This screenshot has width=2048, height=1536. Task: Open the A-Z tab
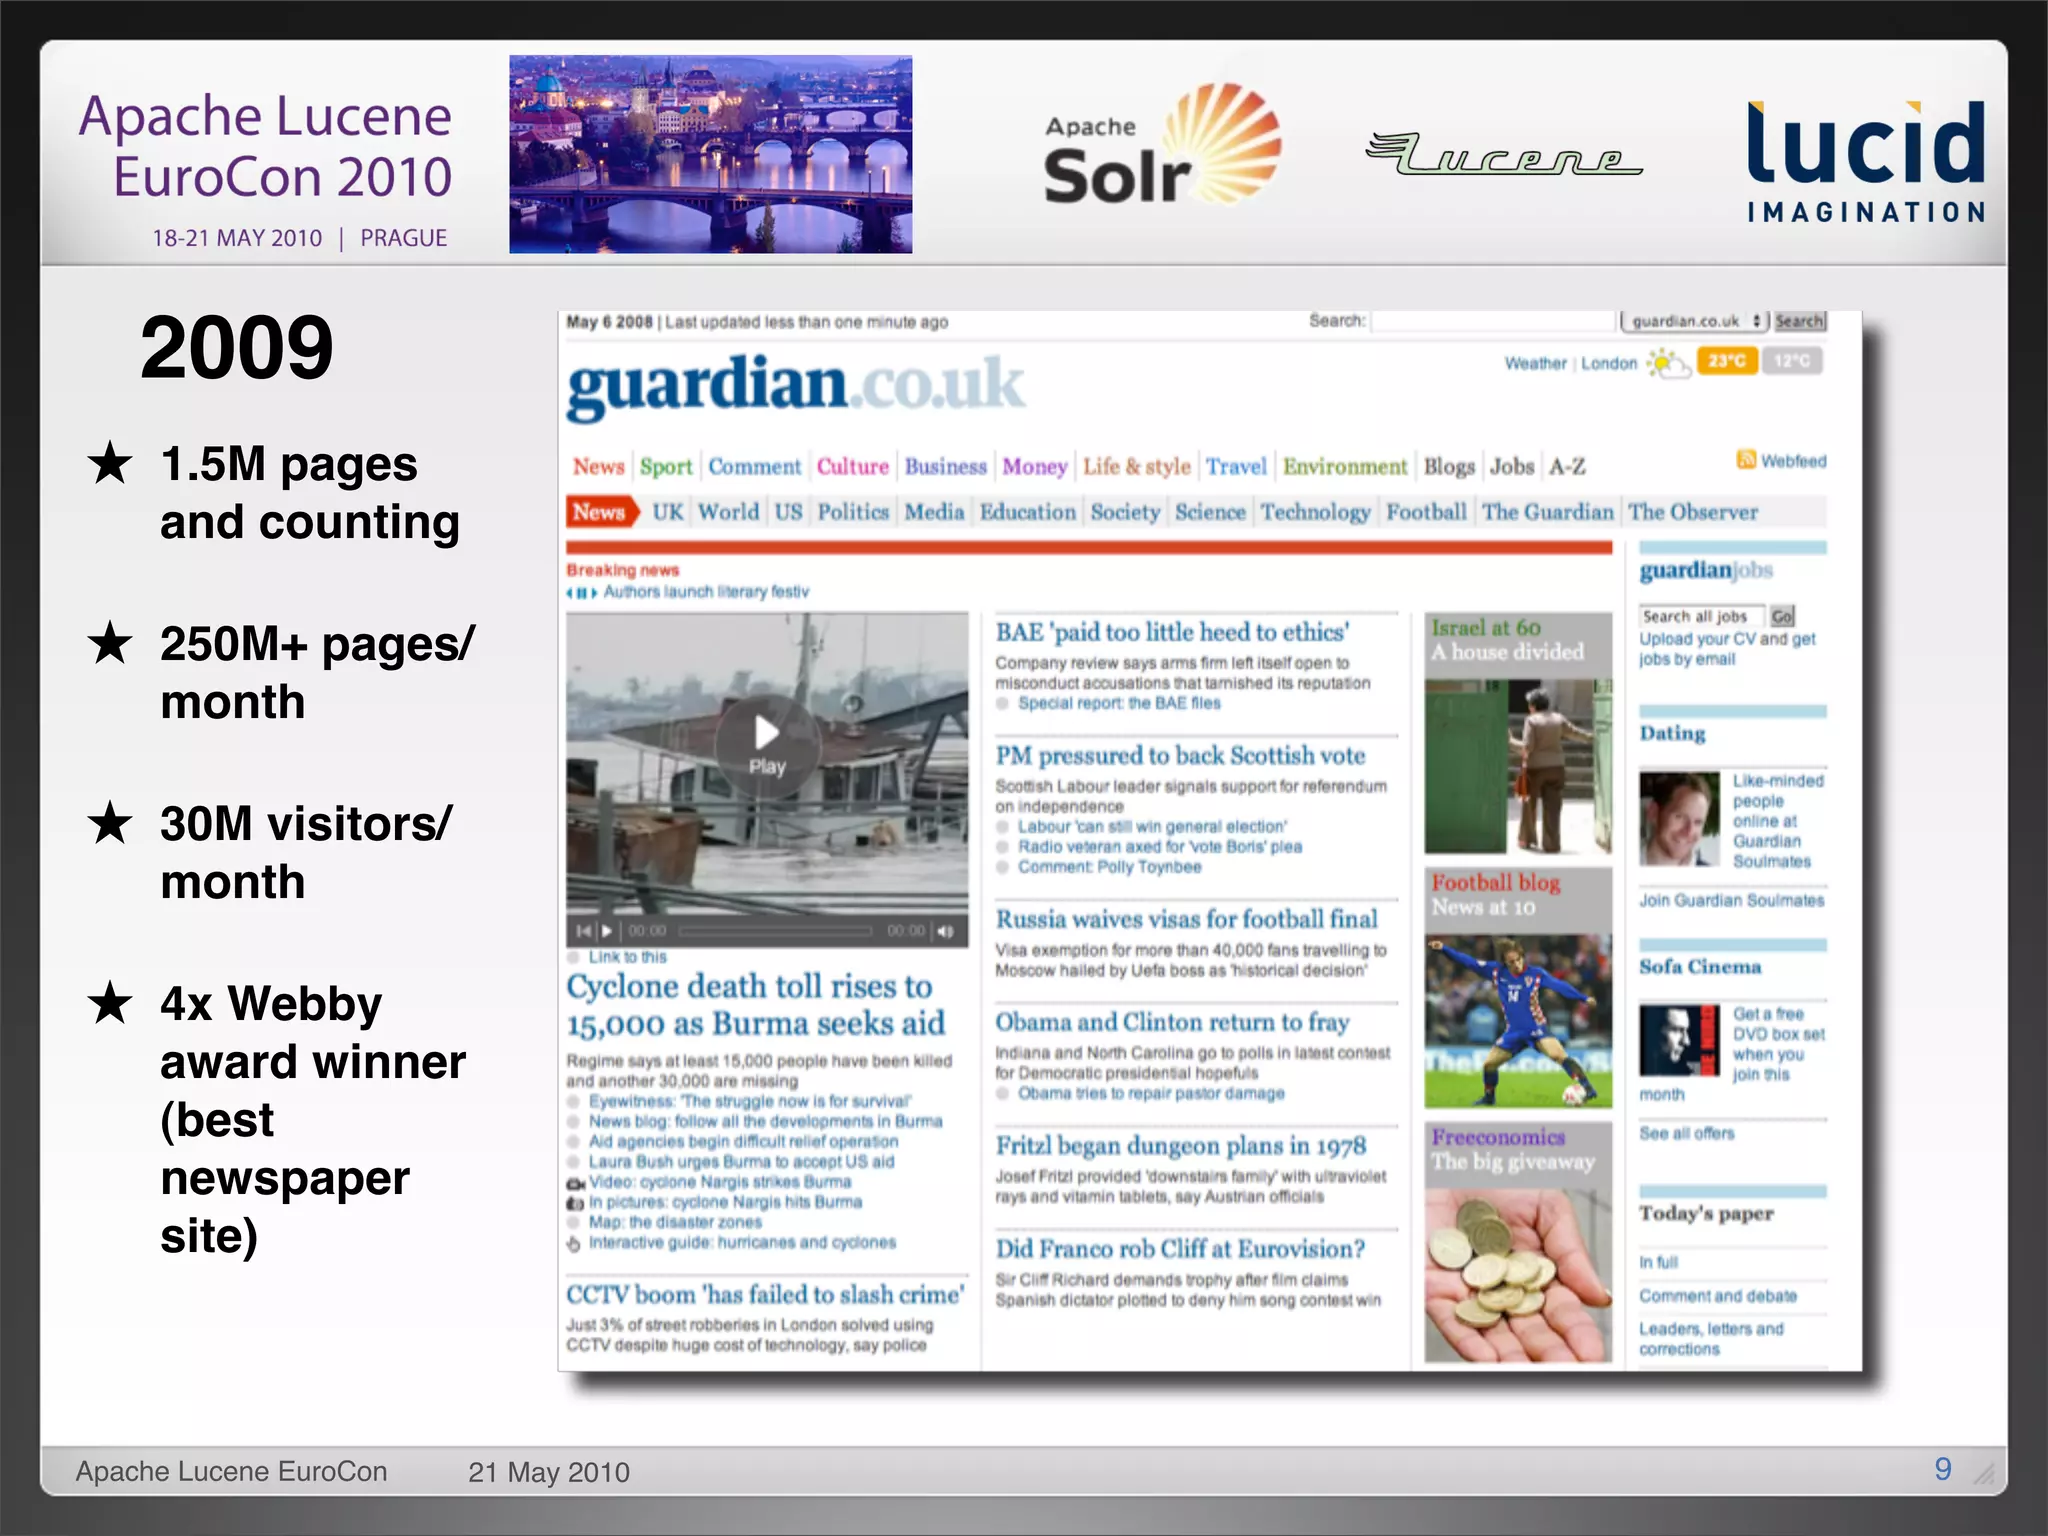coord(1567,467)
